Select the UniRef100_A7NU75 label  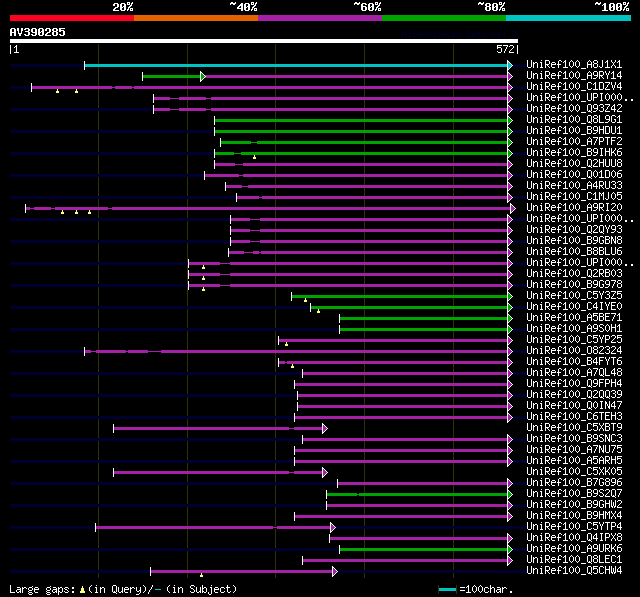pyautogui.click(x=574, y=450)
